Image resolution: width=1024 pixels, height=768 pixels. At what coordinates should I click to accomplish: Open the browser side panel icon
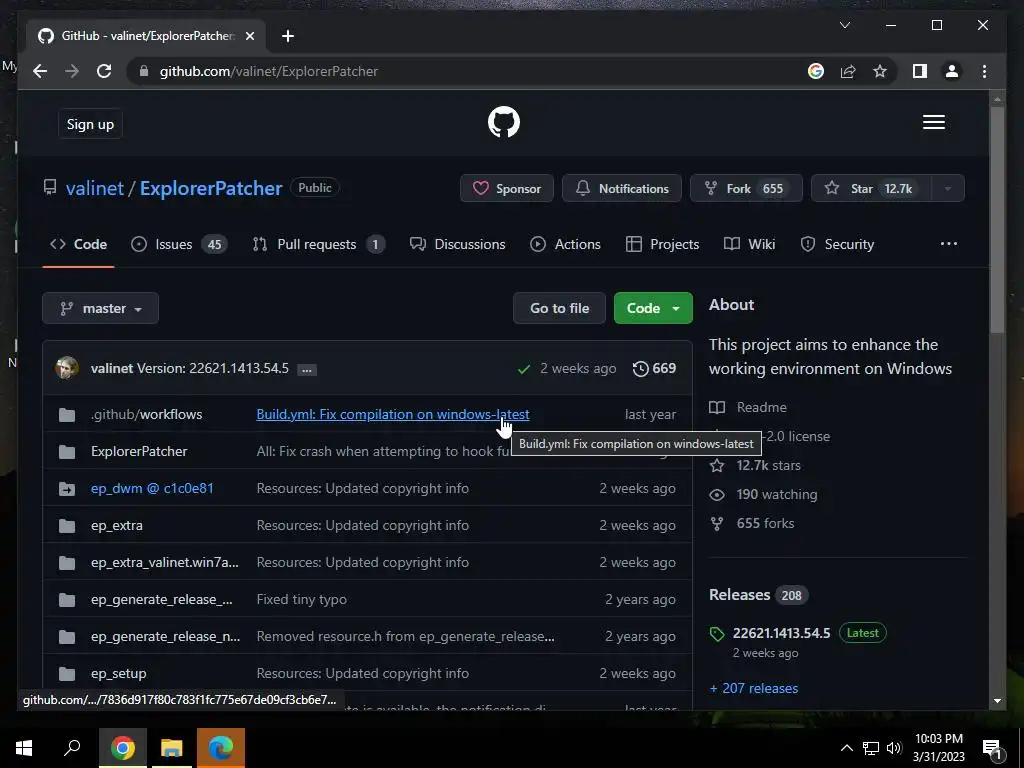pos(920,71)
